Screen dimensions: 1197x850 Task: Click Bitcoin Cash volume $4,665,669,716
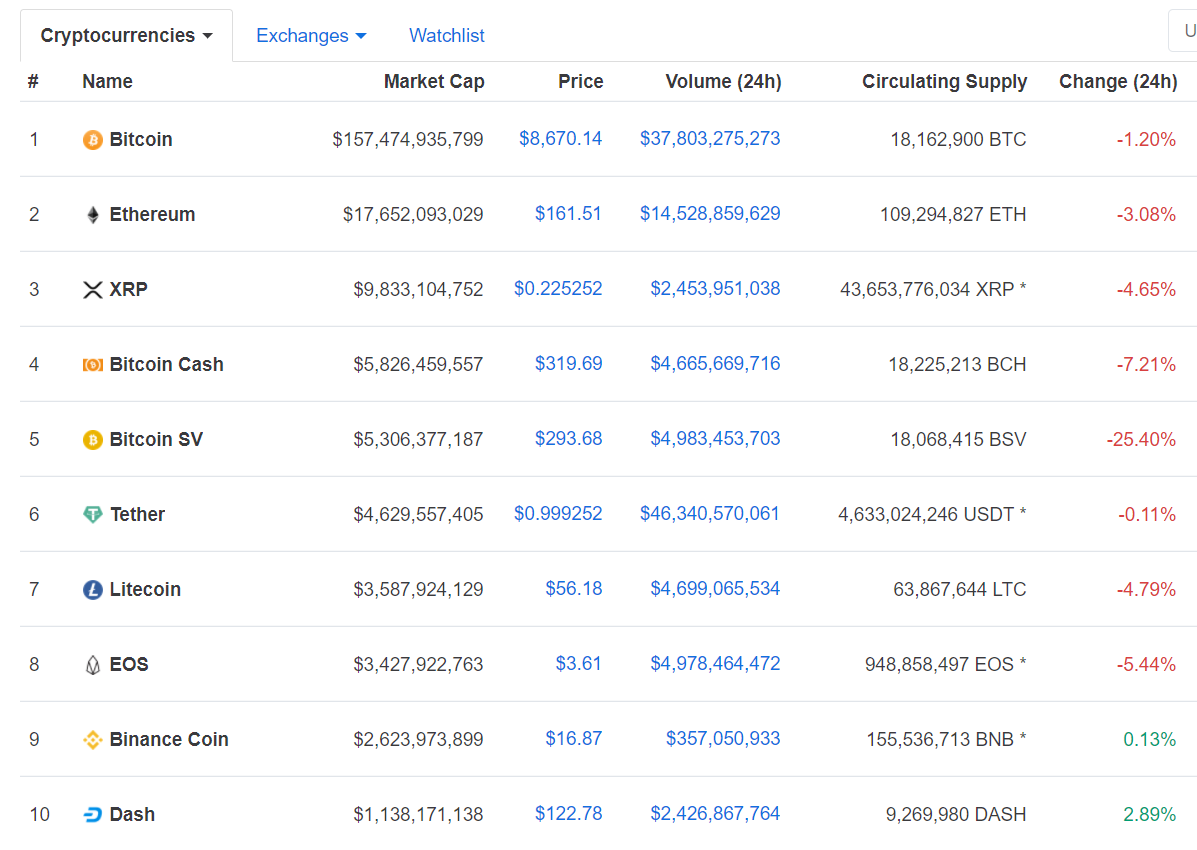715,364
